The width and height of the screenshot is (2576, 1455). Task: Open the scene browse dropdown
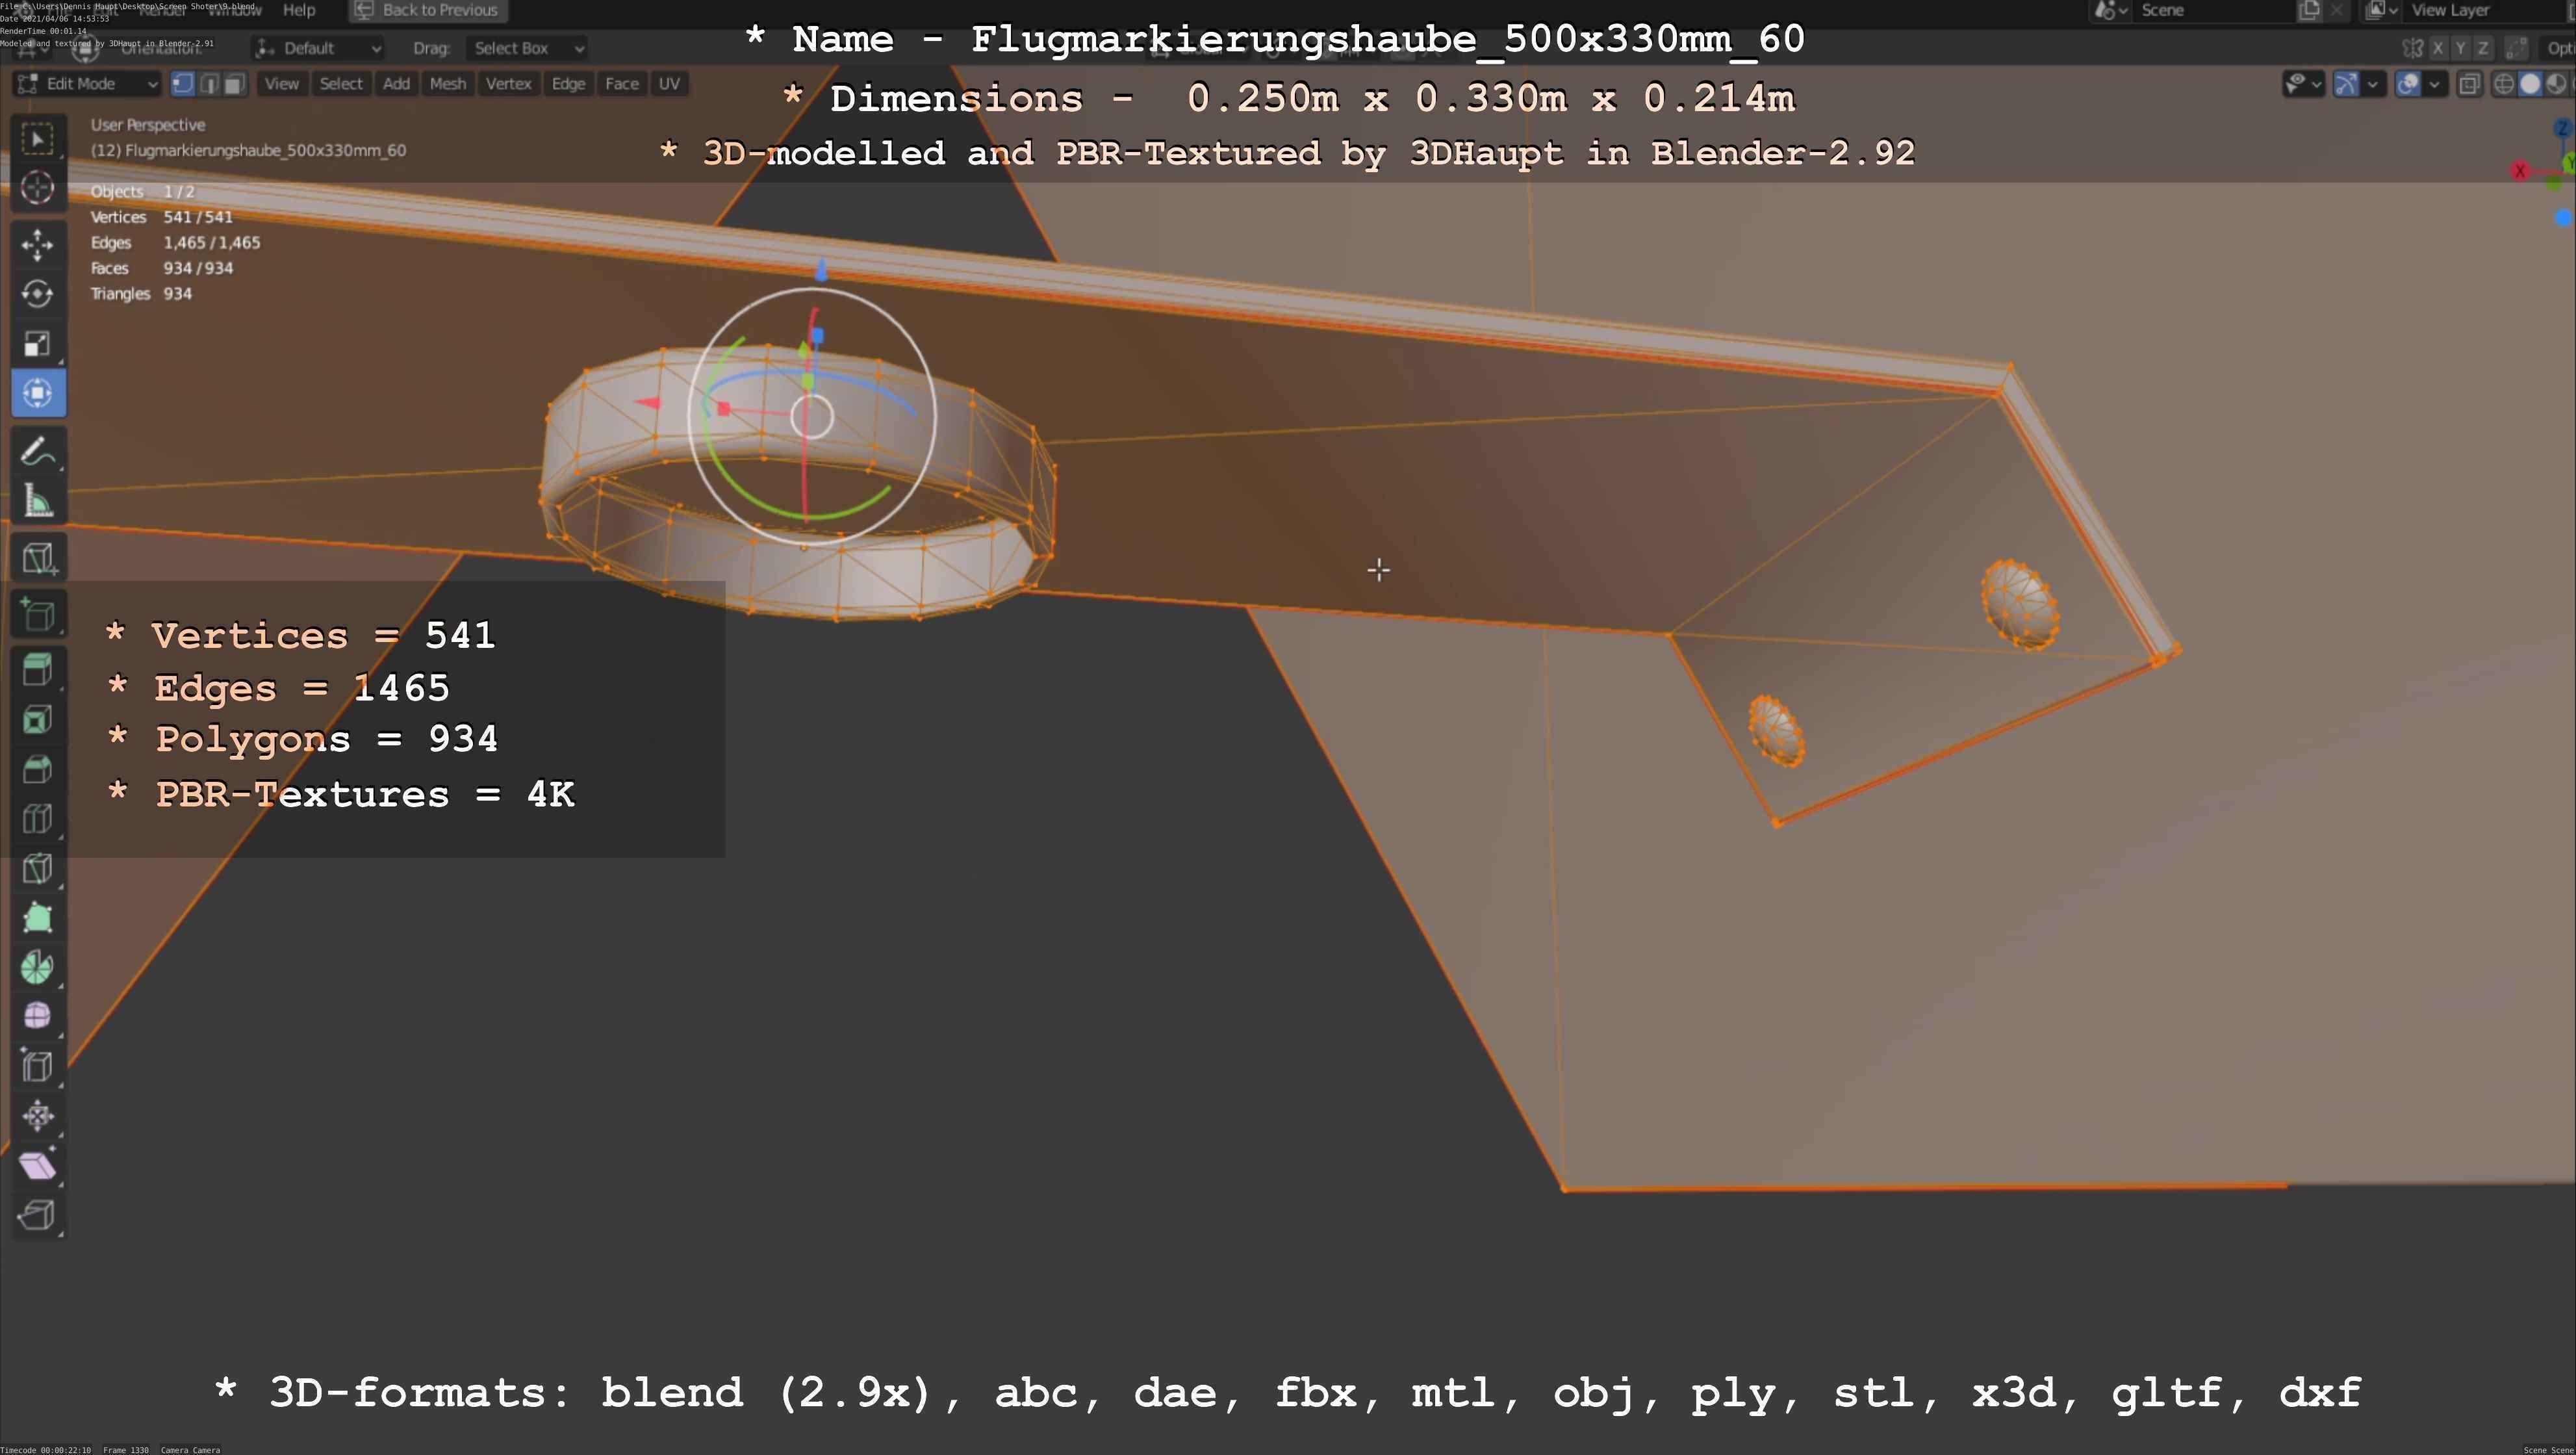tap(2110, 10)
